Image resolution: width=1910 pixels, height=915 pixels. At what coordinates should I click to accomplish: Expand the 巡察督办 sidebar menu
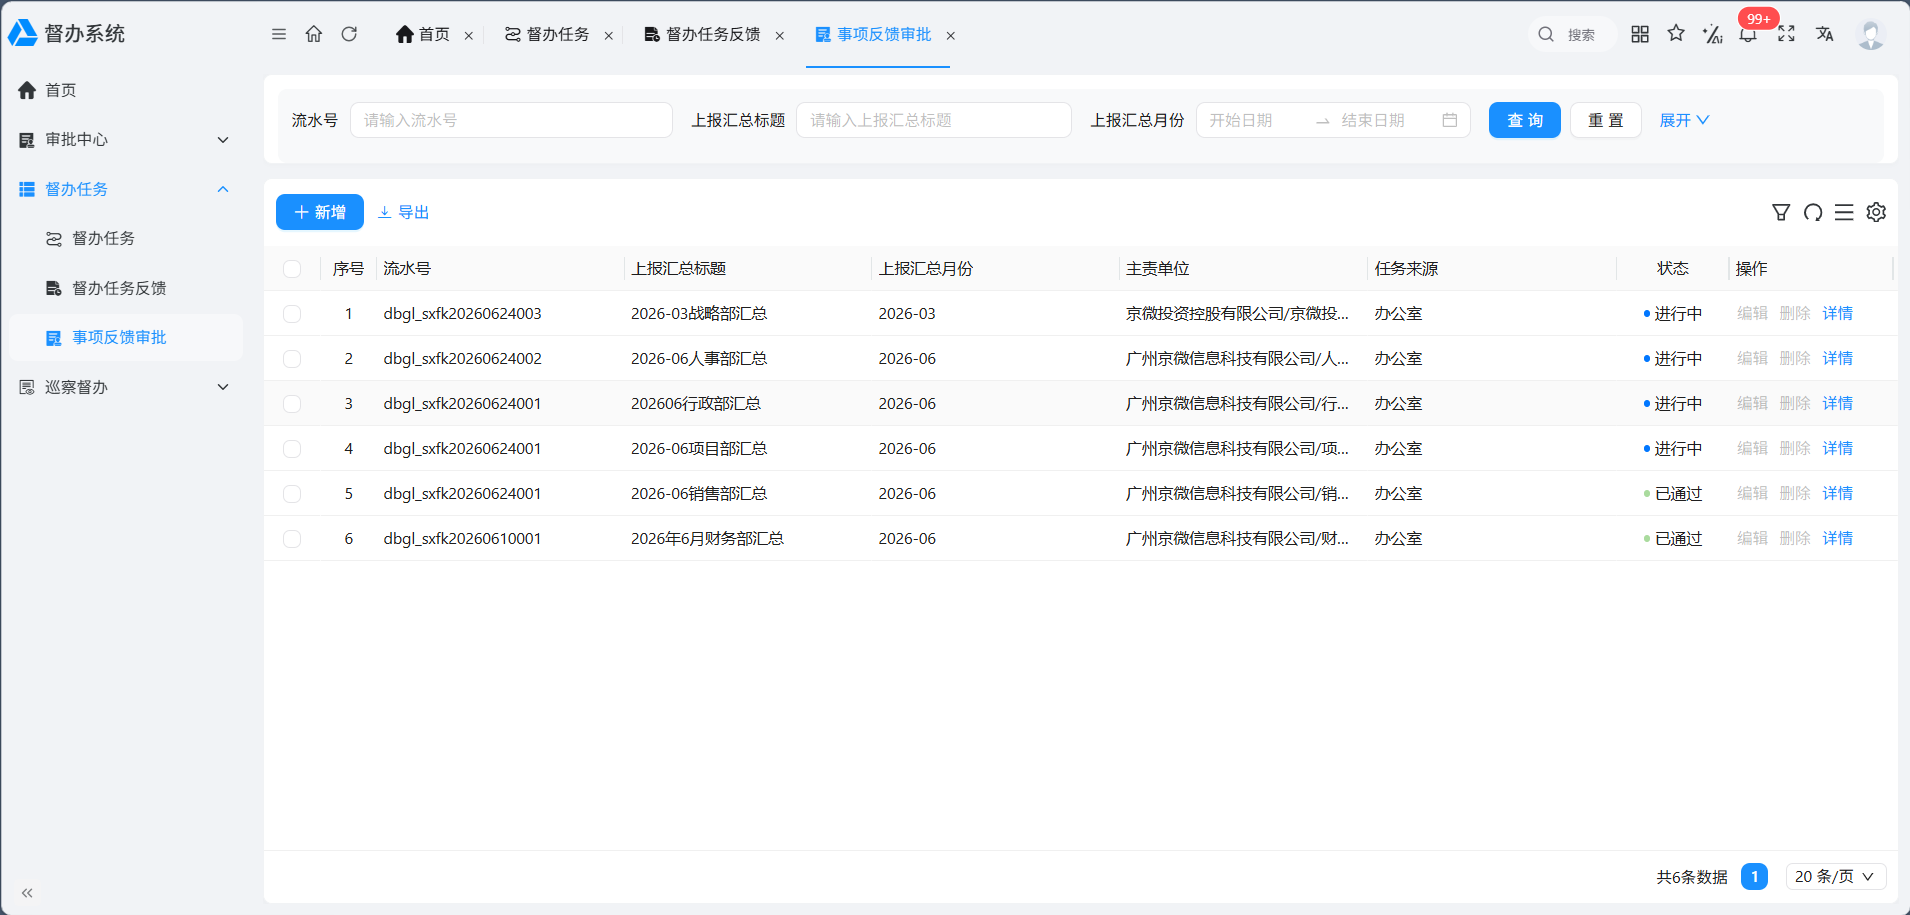click(125, 387)
